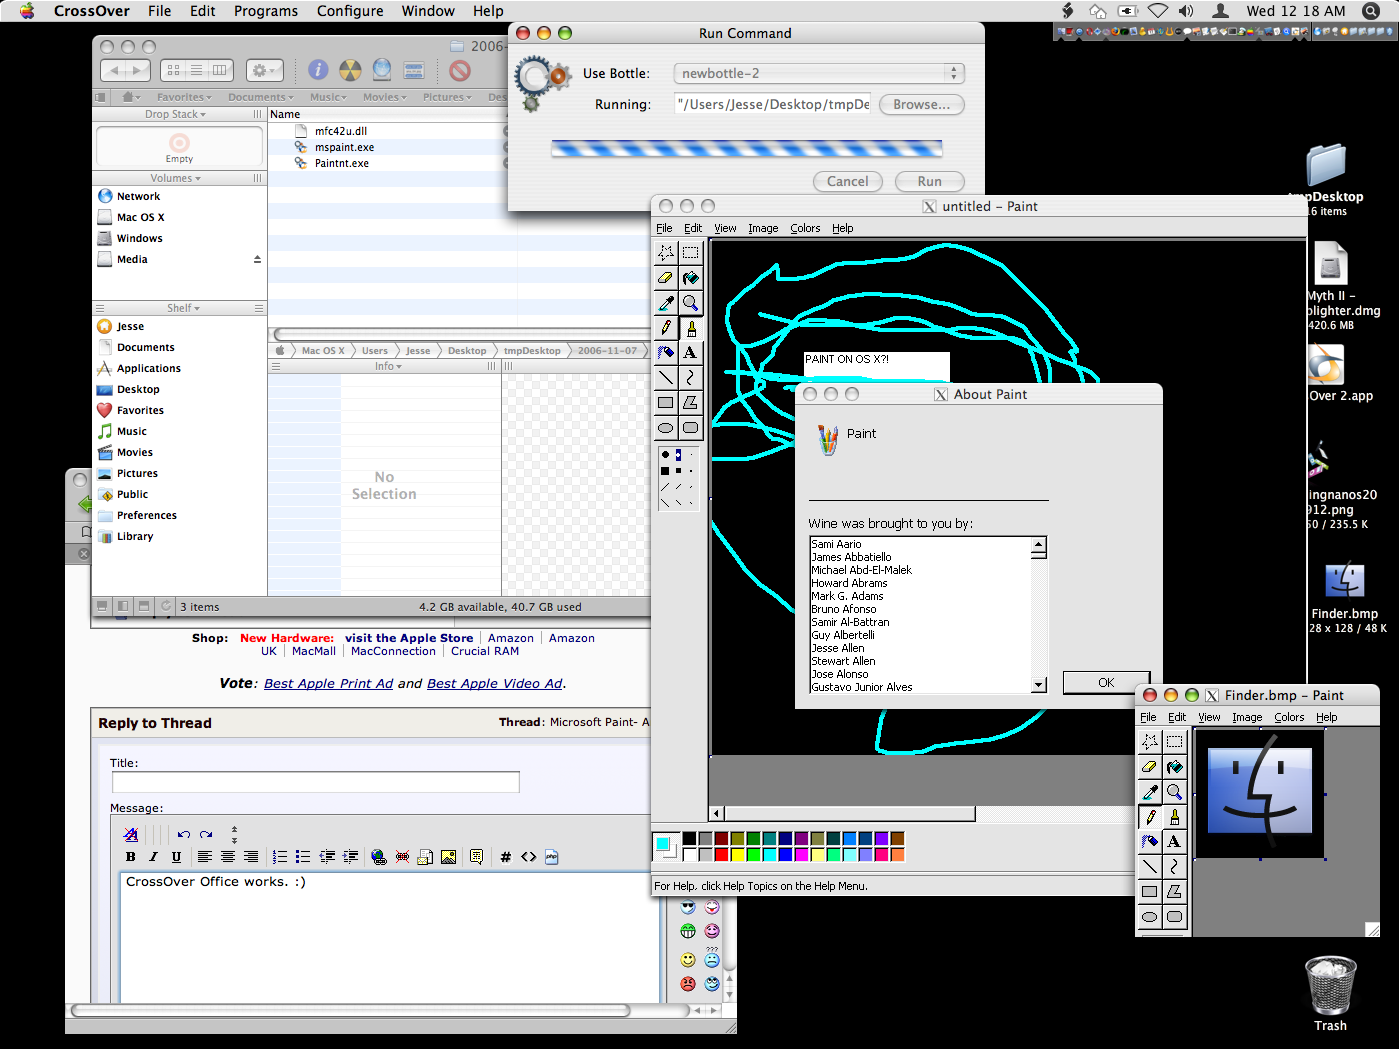Select the rectangular Select tool in untitled Paint
This screenshot has width=1399, height=1049.
690,253
